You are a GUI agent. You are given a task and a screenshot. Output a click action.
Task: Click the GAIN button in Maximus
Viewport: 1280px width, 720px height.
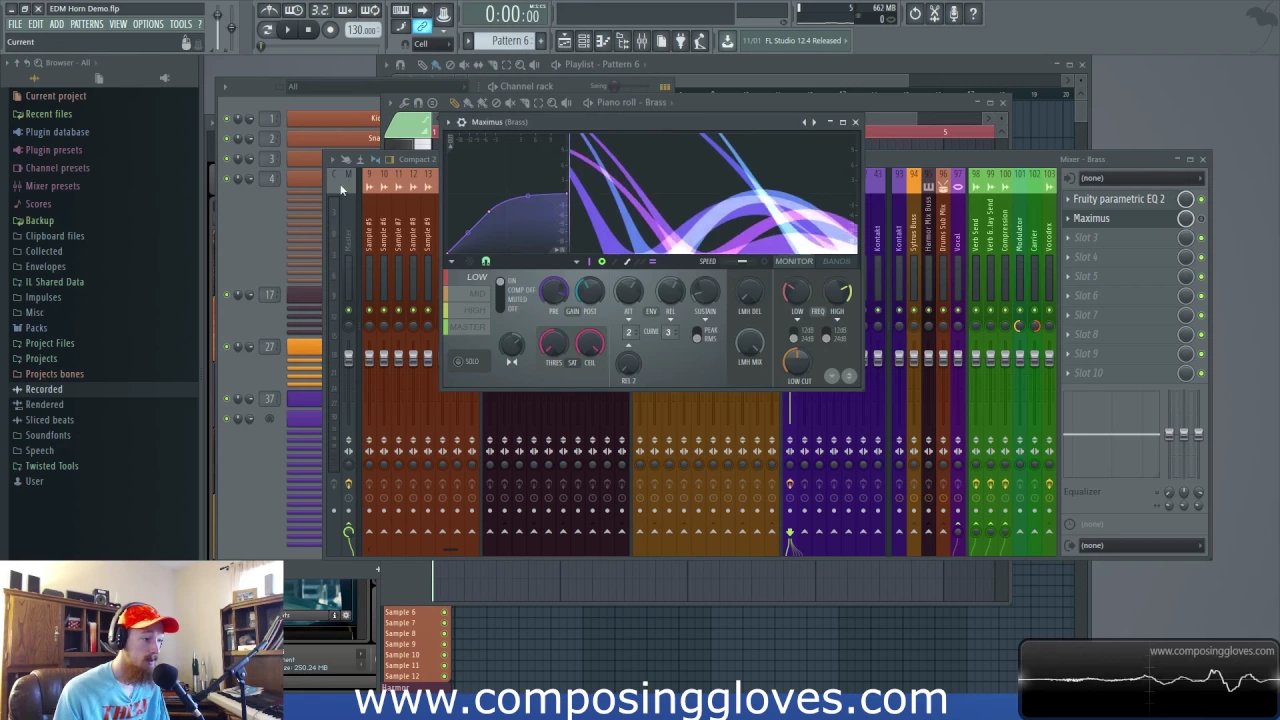point(572,312)
